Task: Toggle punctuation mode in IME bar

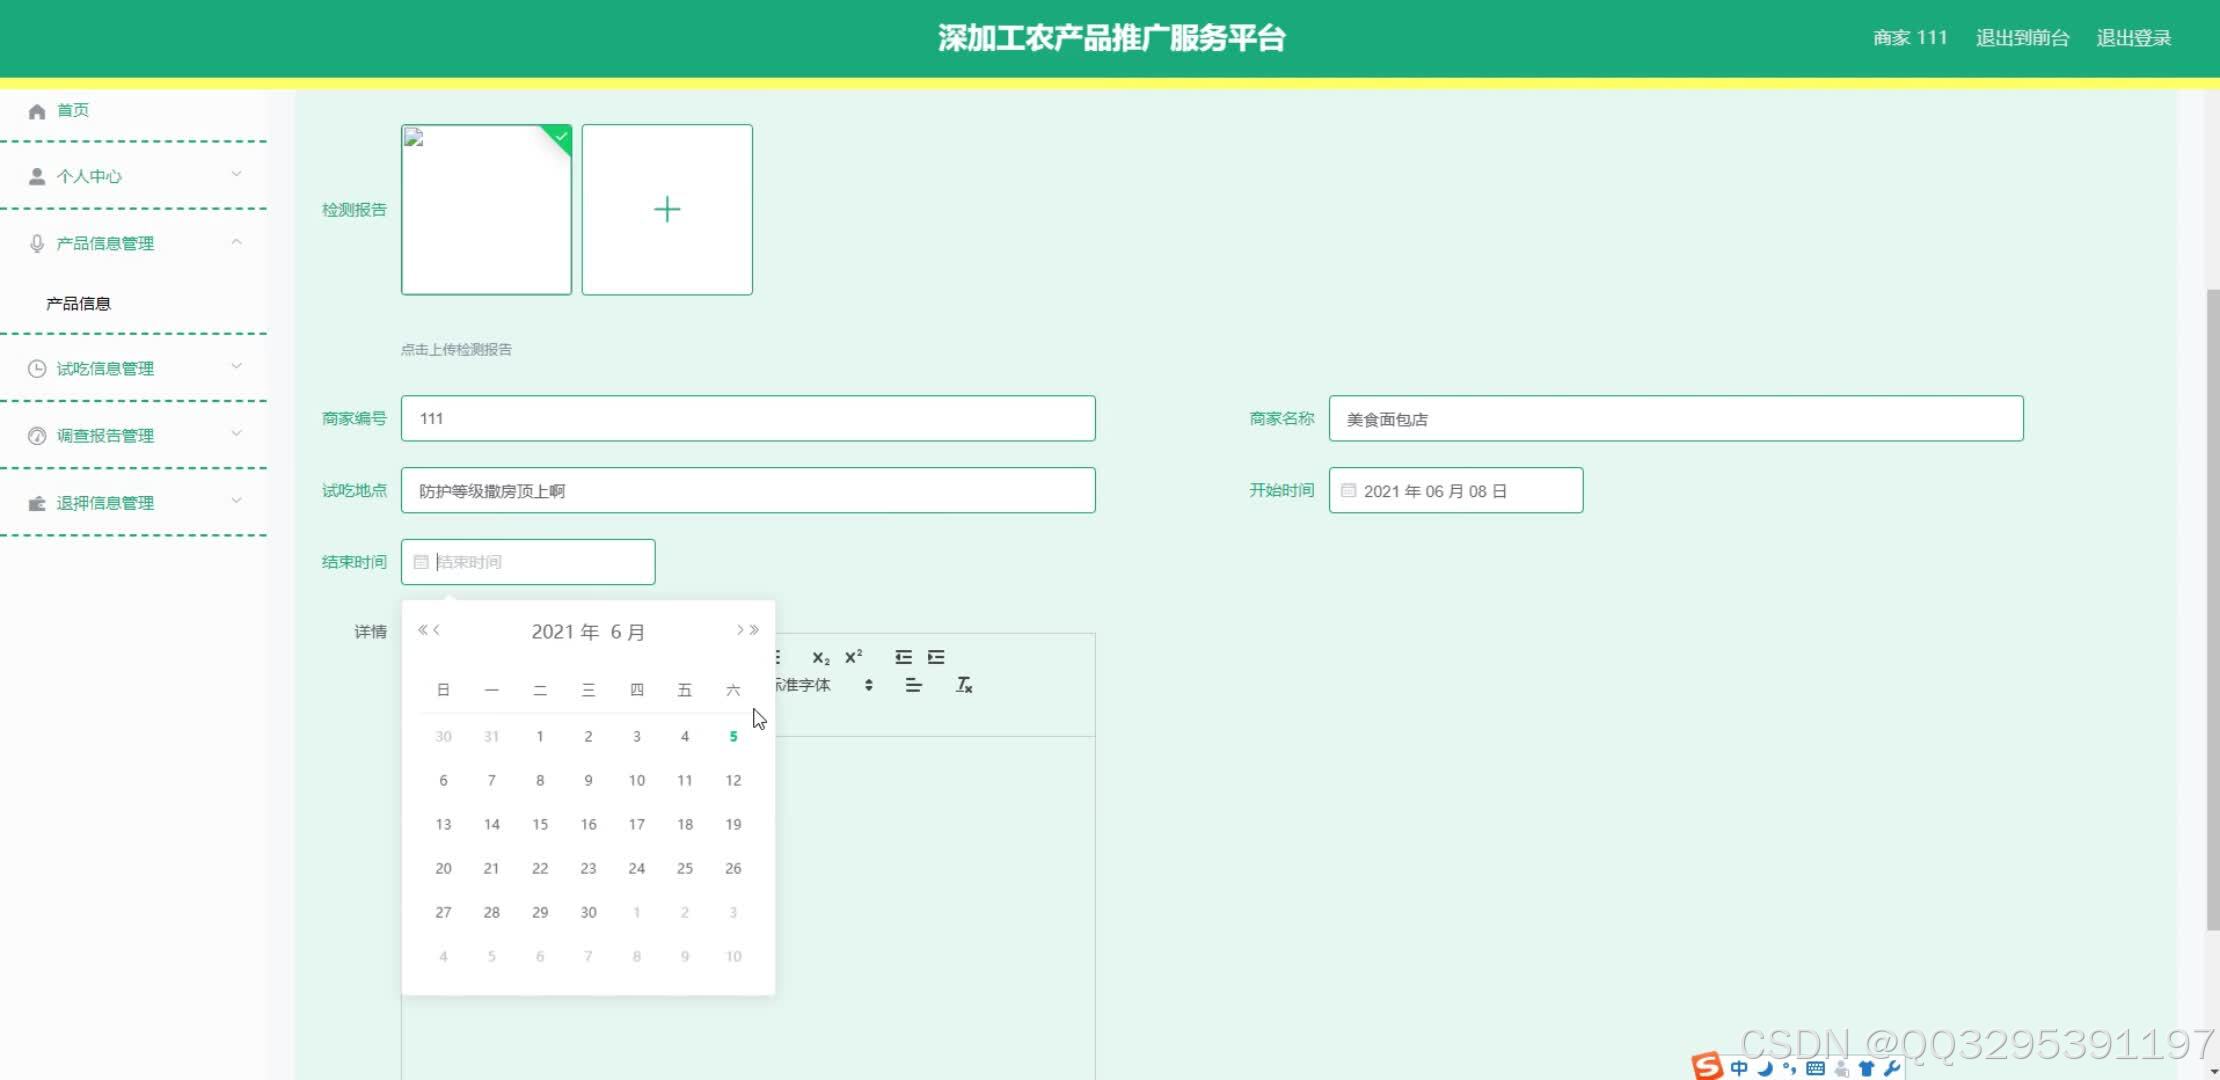Action: pos(1789,1068)
